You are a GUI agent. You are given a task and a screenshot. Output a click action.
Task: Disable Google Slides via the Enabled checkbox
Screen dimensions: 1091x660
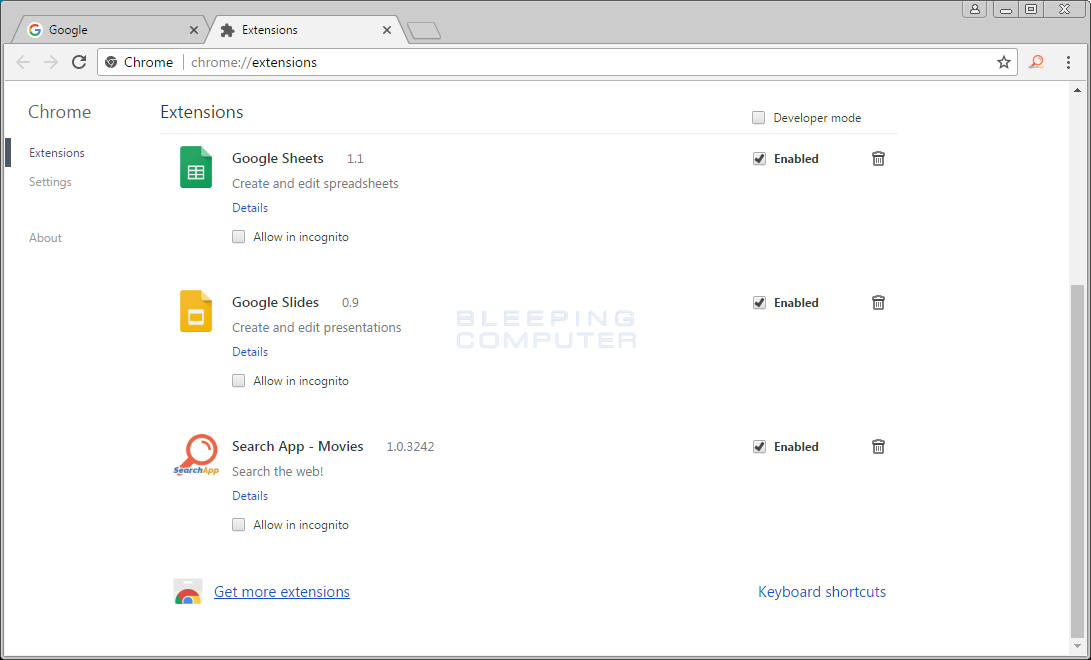[759, 303]
